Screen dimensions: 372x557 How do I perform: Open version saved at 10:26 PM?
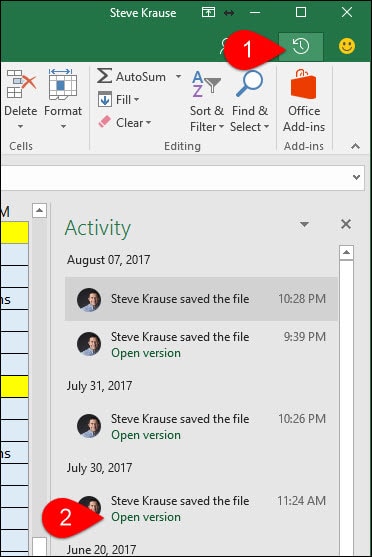click(146, 435)
